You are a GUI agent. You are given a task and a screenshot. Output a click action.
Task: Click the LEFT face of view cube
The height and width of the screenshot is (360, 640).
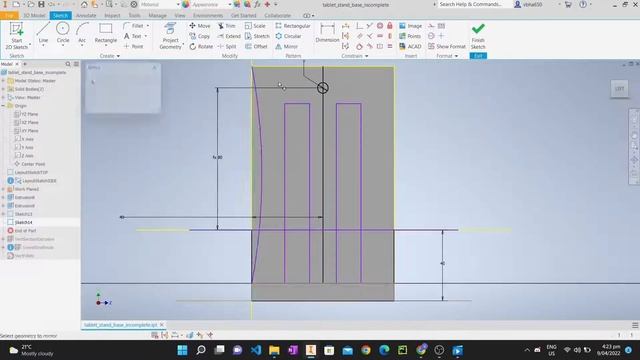tap(619, 89)
